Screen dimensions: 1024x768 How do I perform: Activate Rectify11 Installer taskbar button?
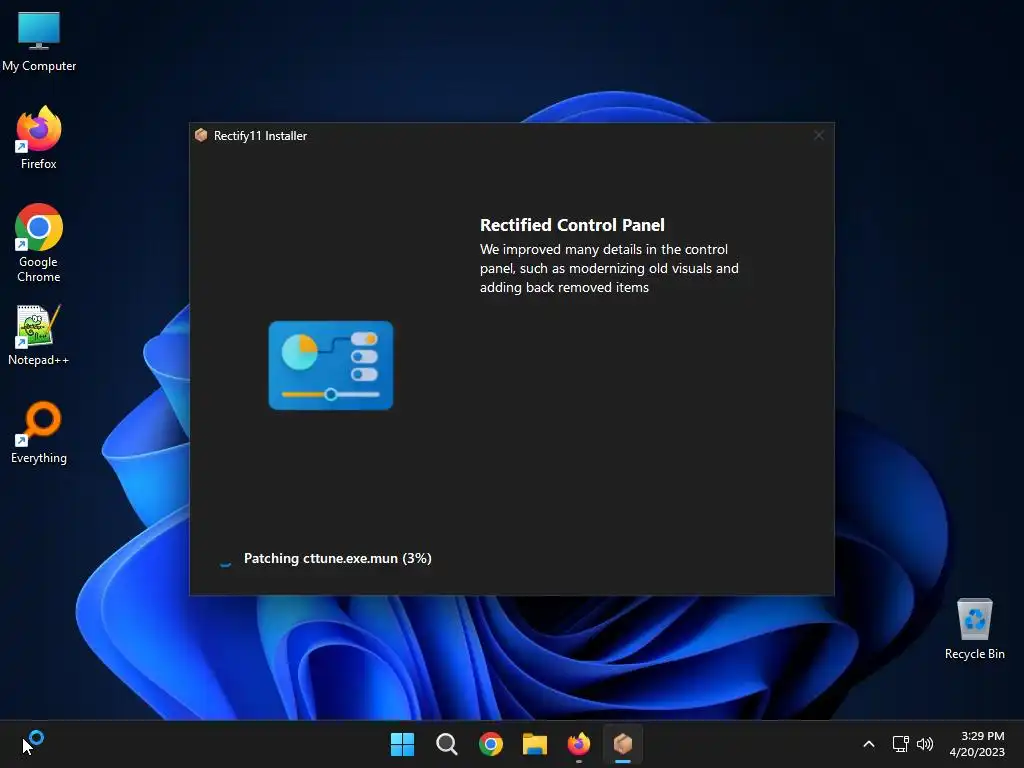[x=623, y=744]
